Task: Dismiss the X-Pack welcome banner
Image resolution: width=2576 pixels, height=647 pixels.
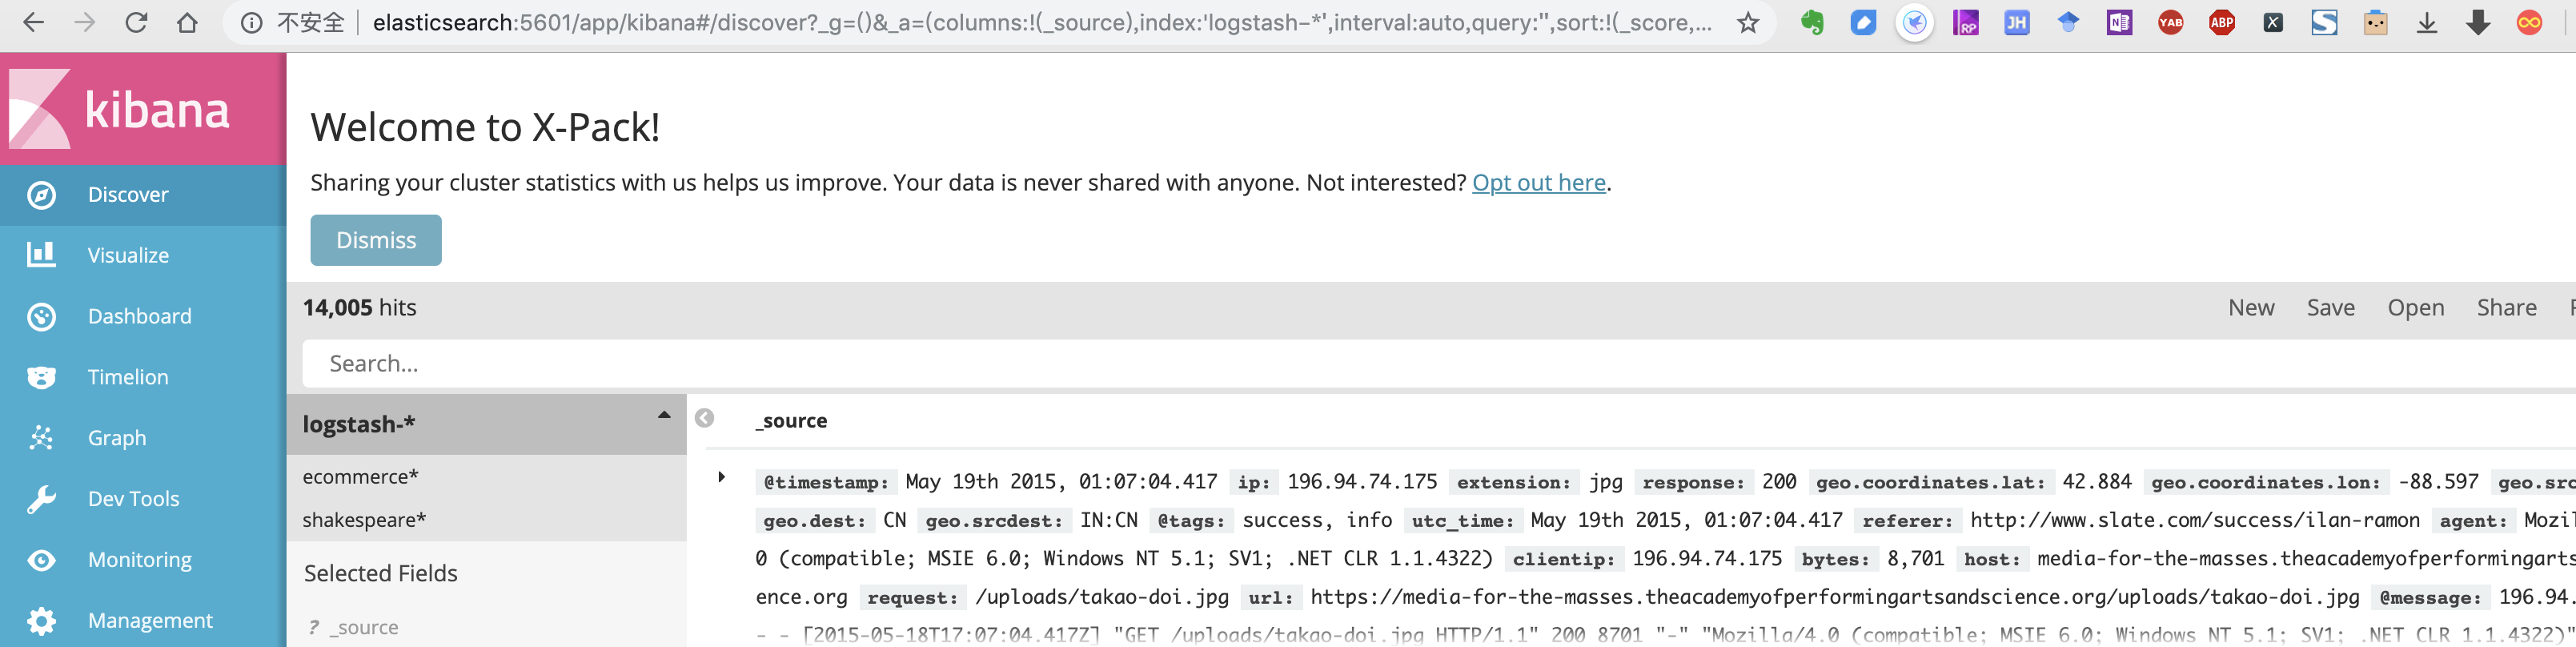Action: 376,240
